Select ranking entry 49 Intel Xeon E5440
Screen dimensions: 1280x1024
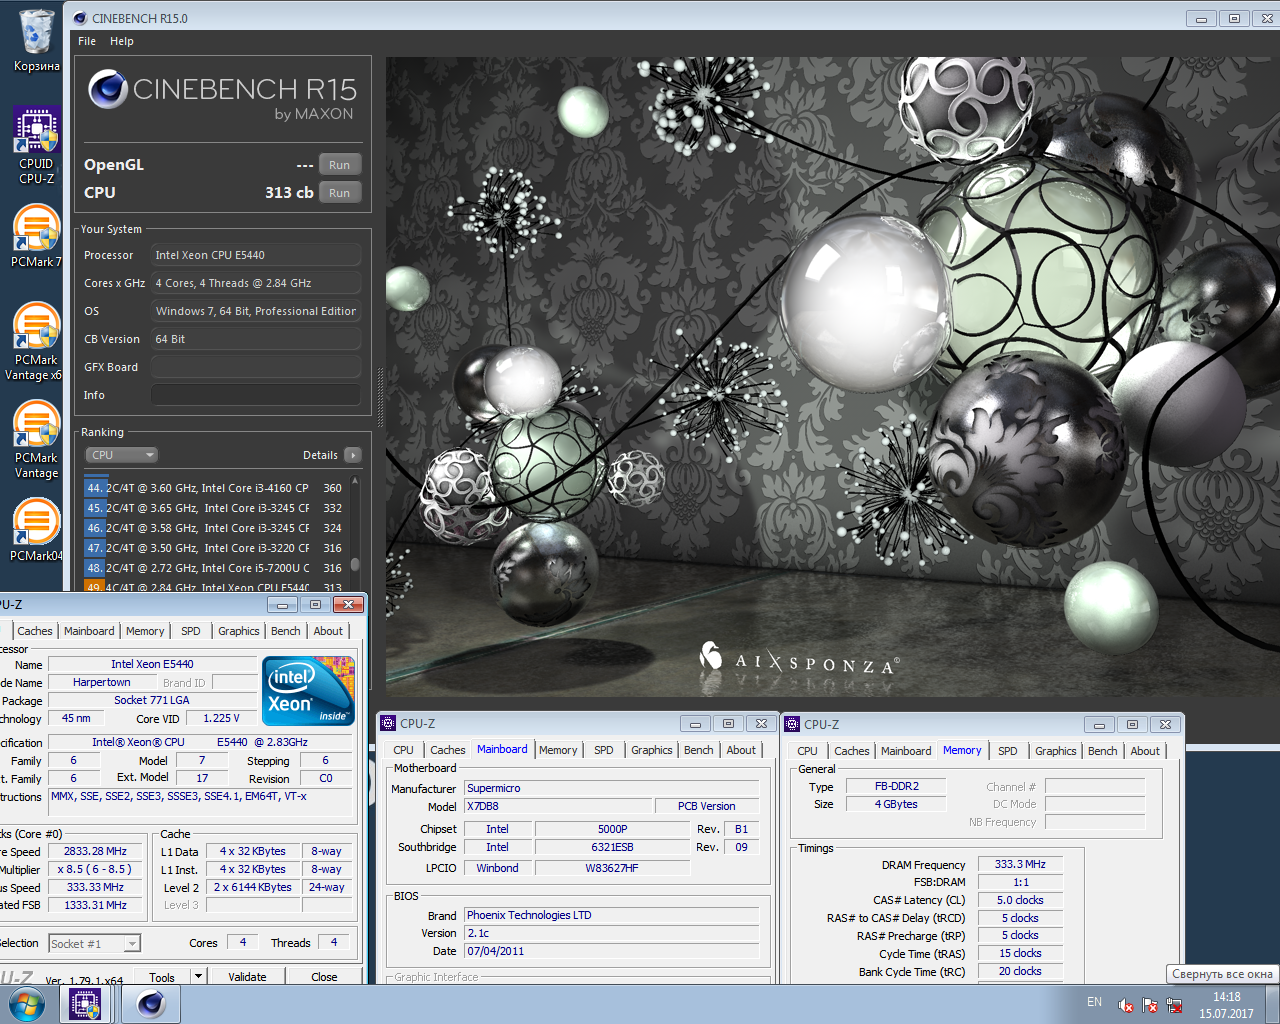(x=214, y=586)
